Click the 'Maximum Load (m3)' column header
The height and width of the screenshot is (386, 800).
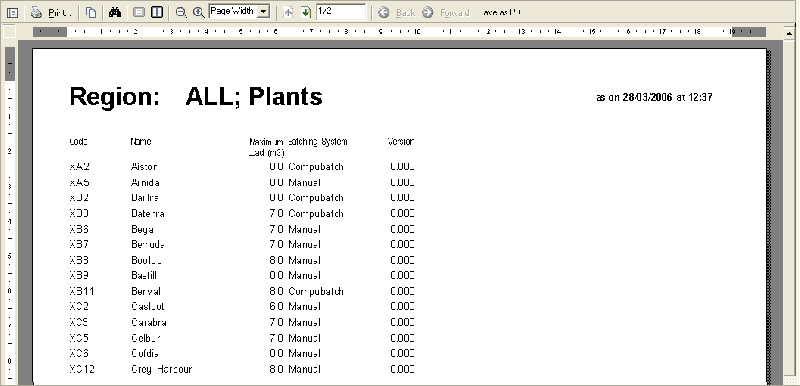(266, 147)
